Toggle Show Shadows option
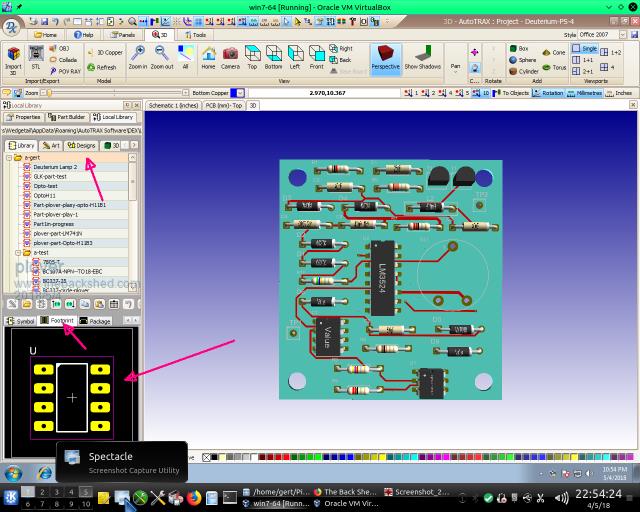 tap(422, 57)
